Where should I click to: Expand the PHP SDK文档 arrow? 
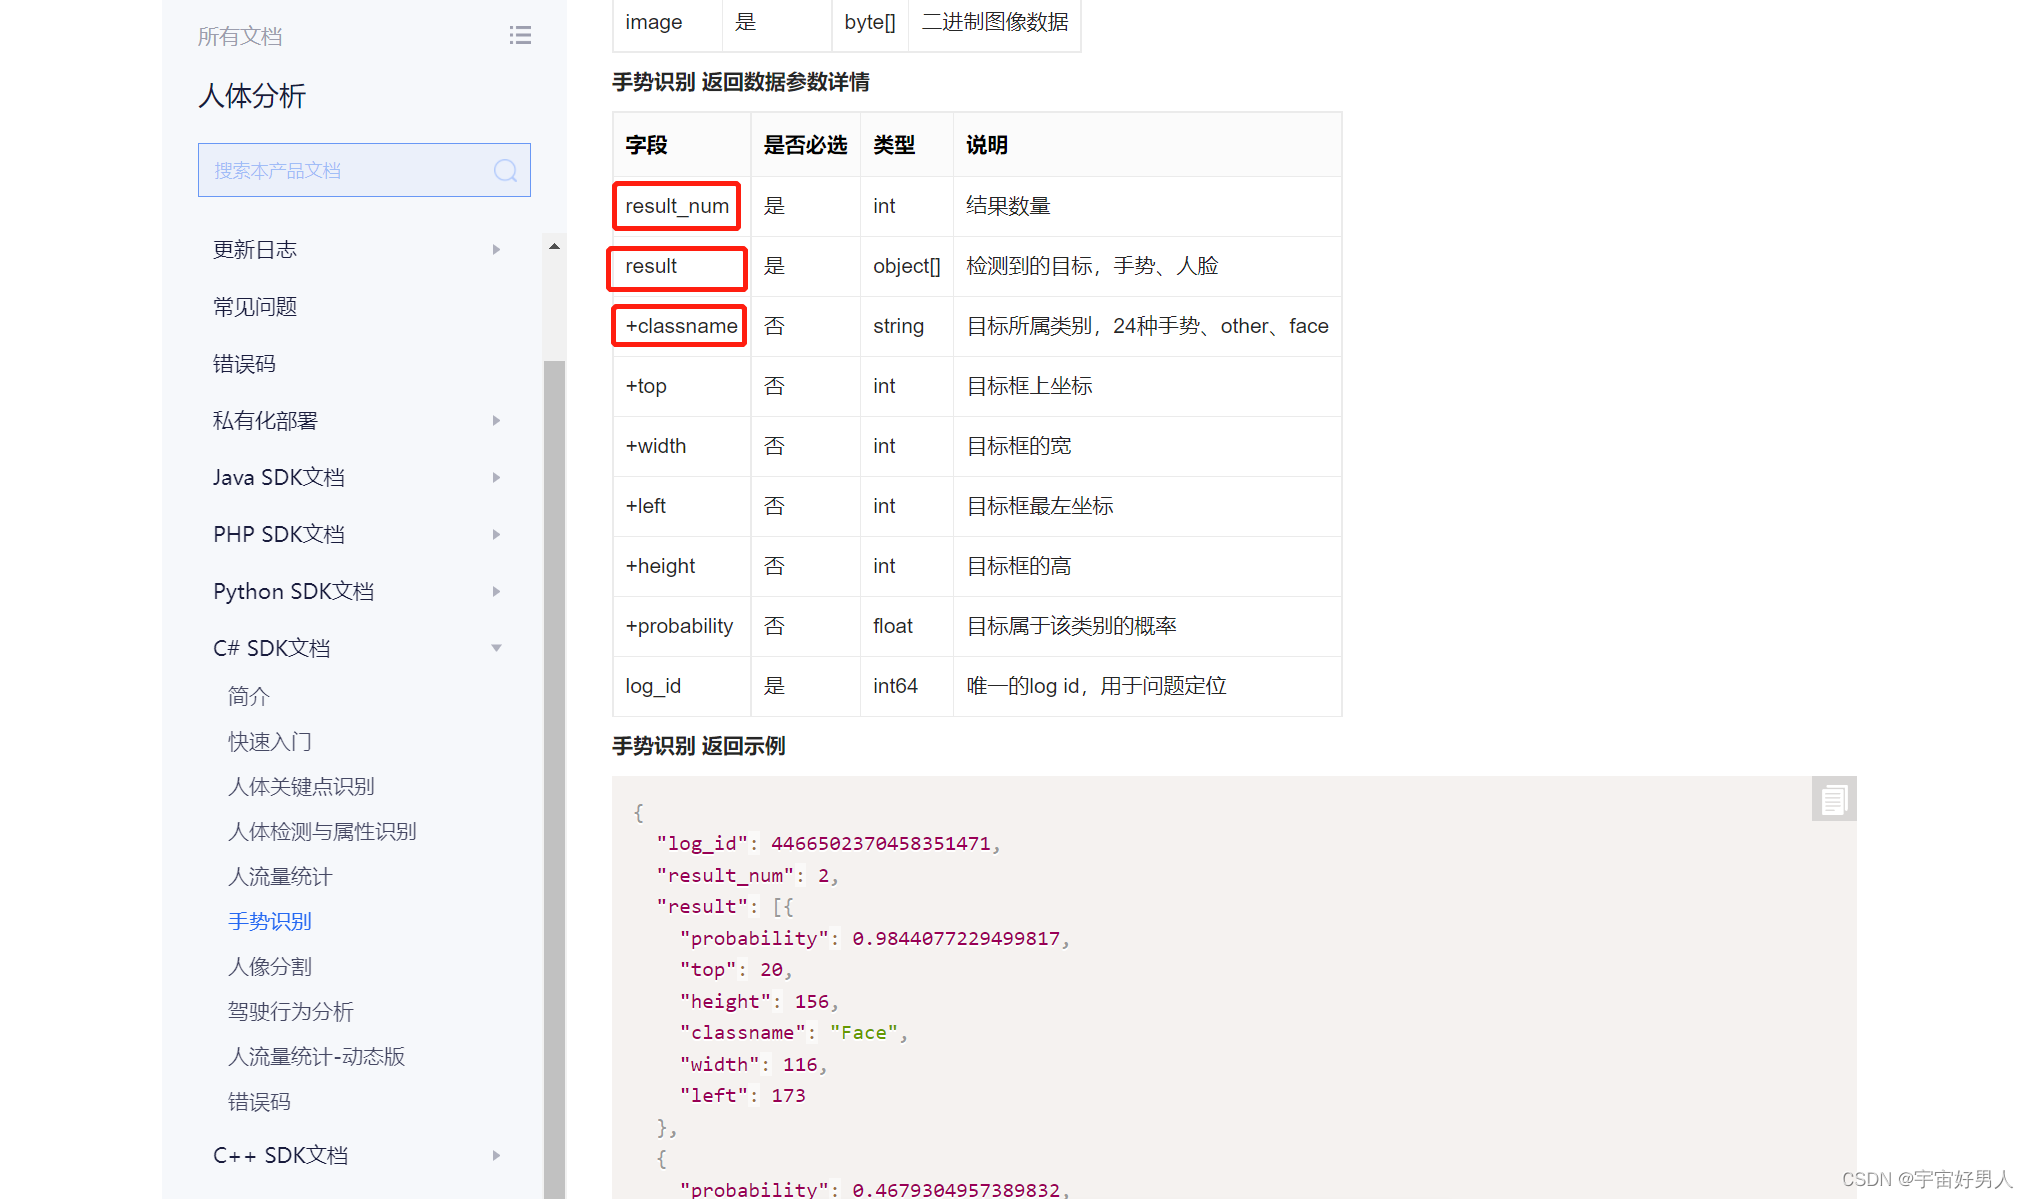click(496, 534)
